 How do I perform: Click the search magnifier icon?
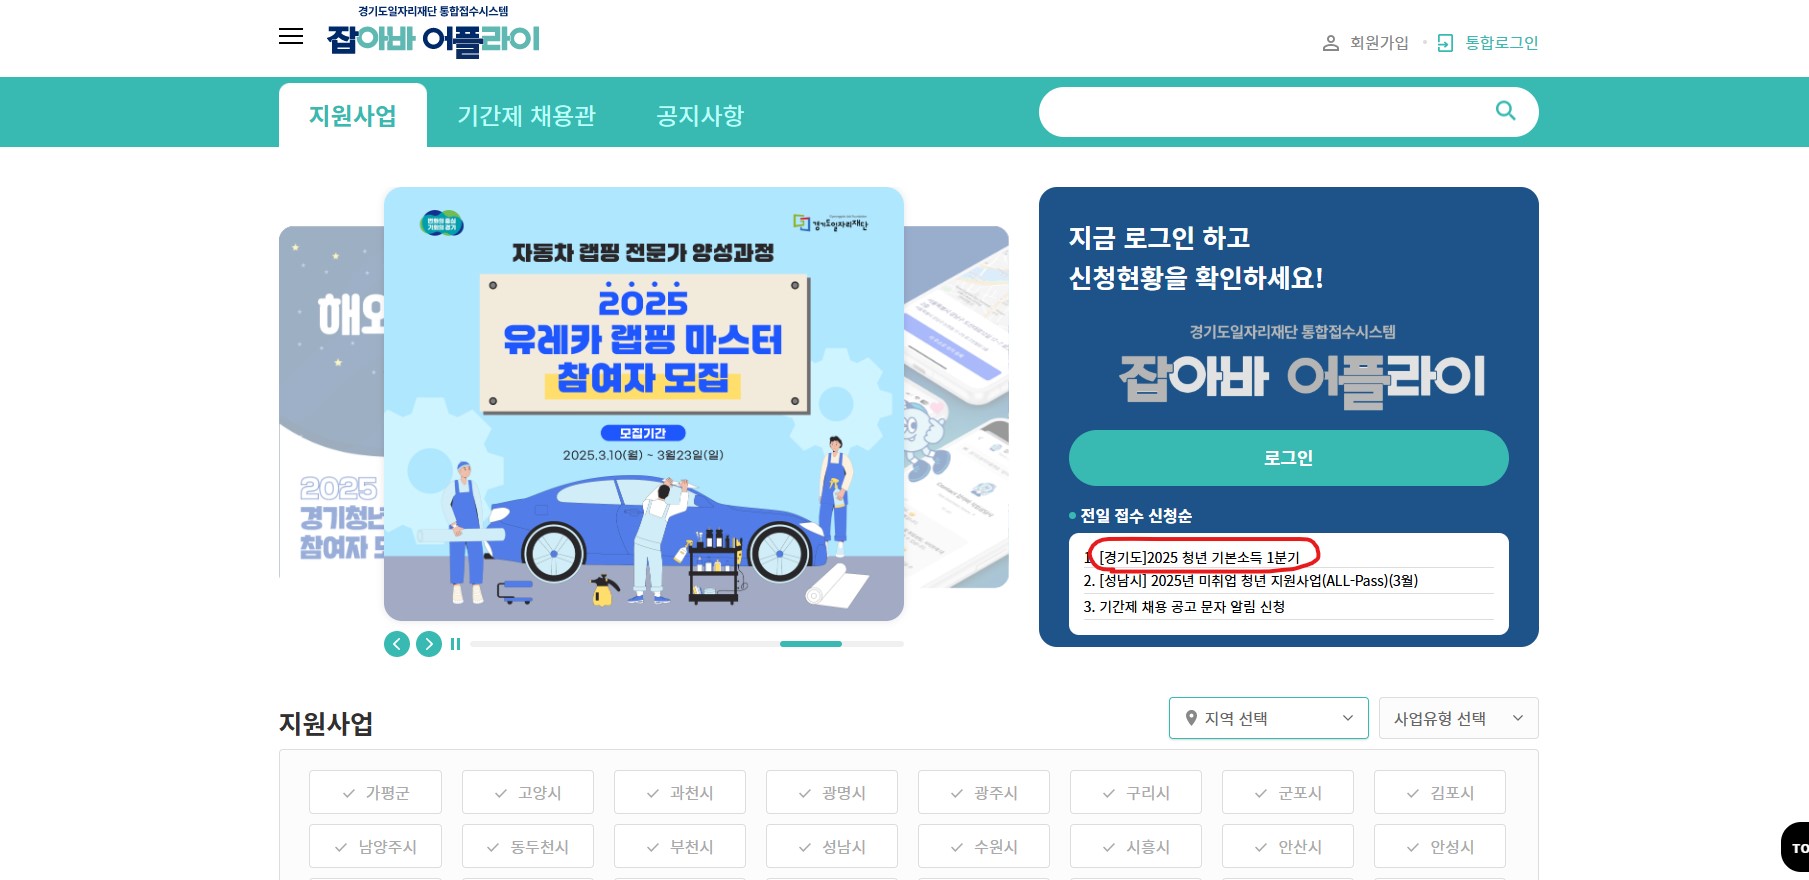pyautogui.click(x=1505, y=111)
